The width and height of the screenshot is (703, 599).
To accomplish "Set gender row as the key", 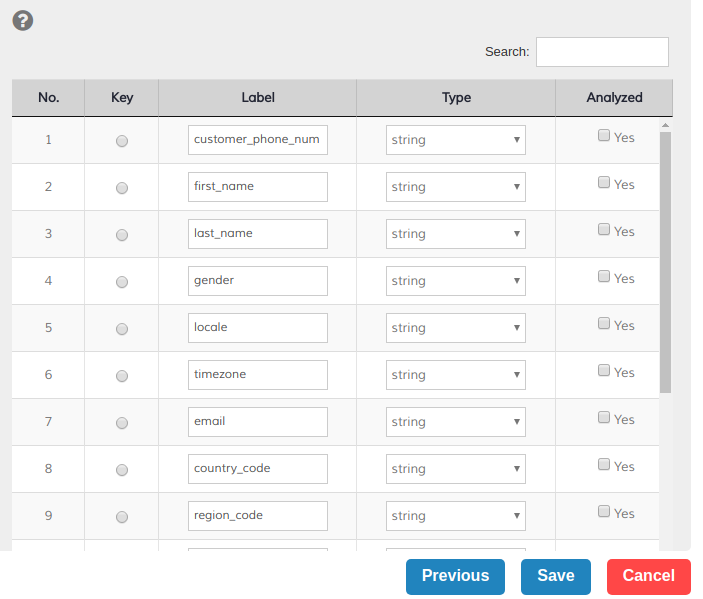I will (x=122, y=282).
